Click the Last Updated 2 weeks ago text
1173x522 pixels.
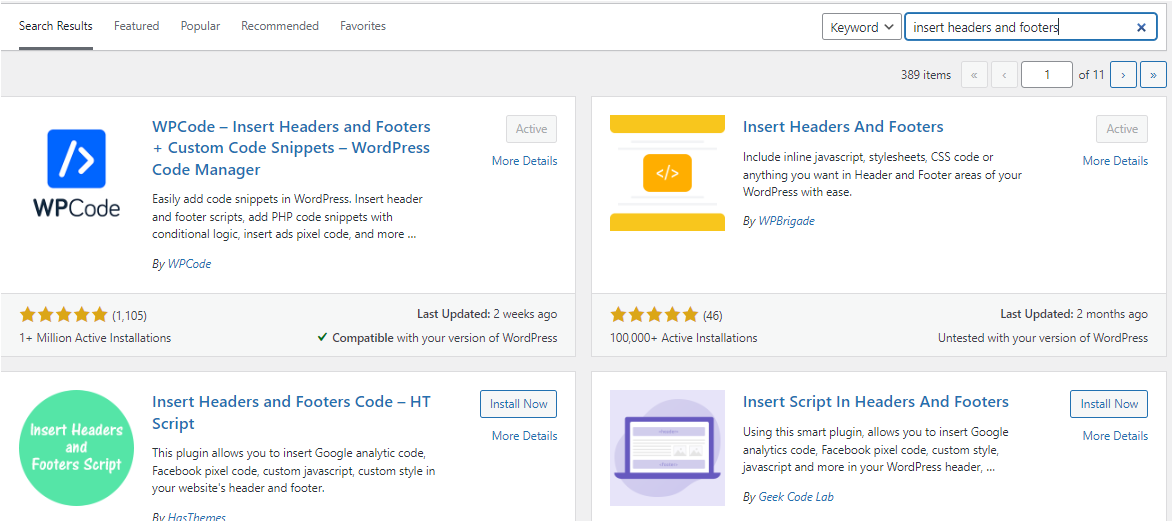[487, 314]
